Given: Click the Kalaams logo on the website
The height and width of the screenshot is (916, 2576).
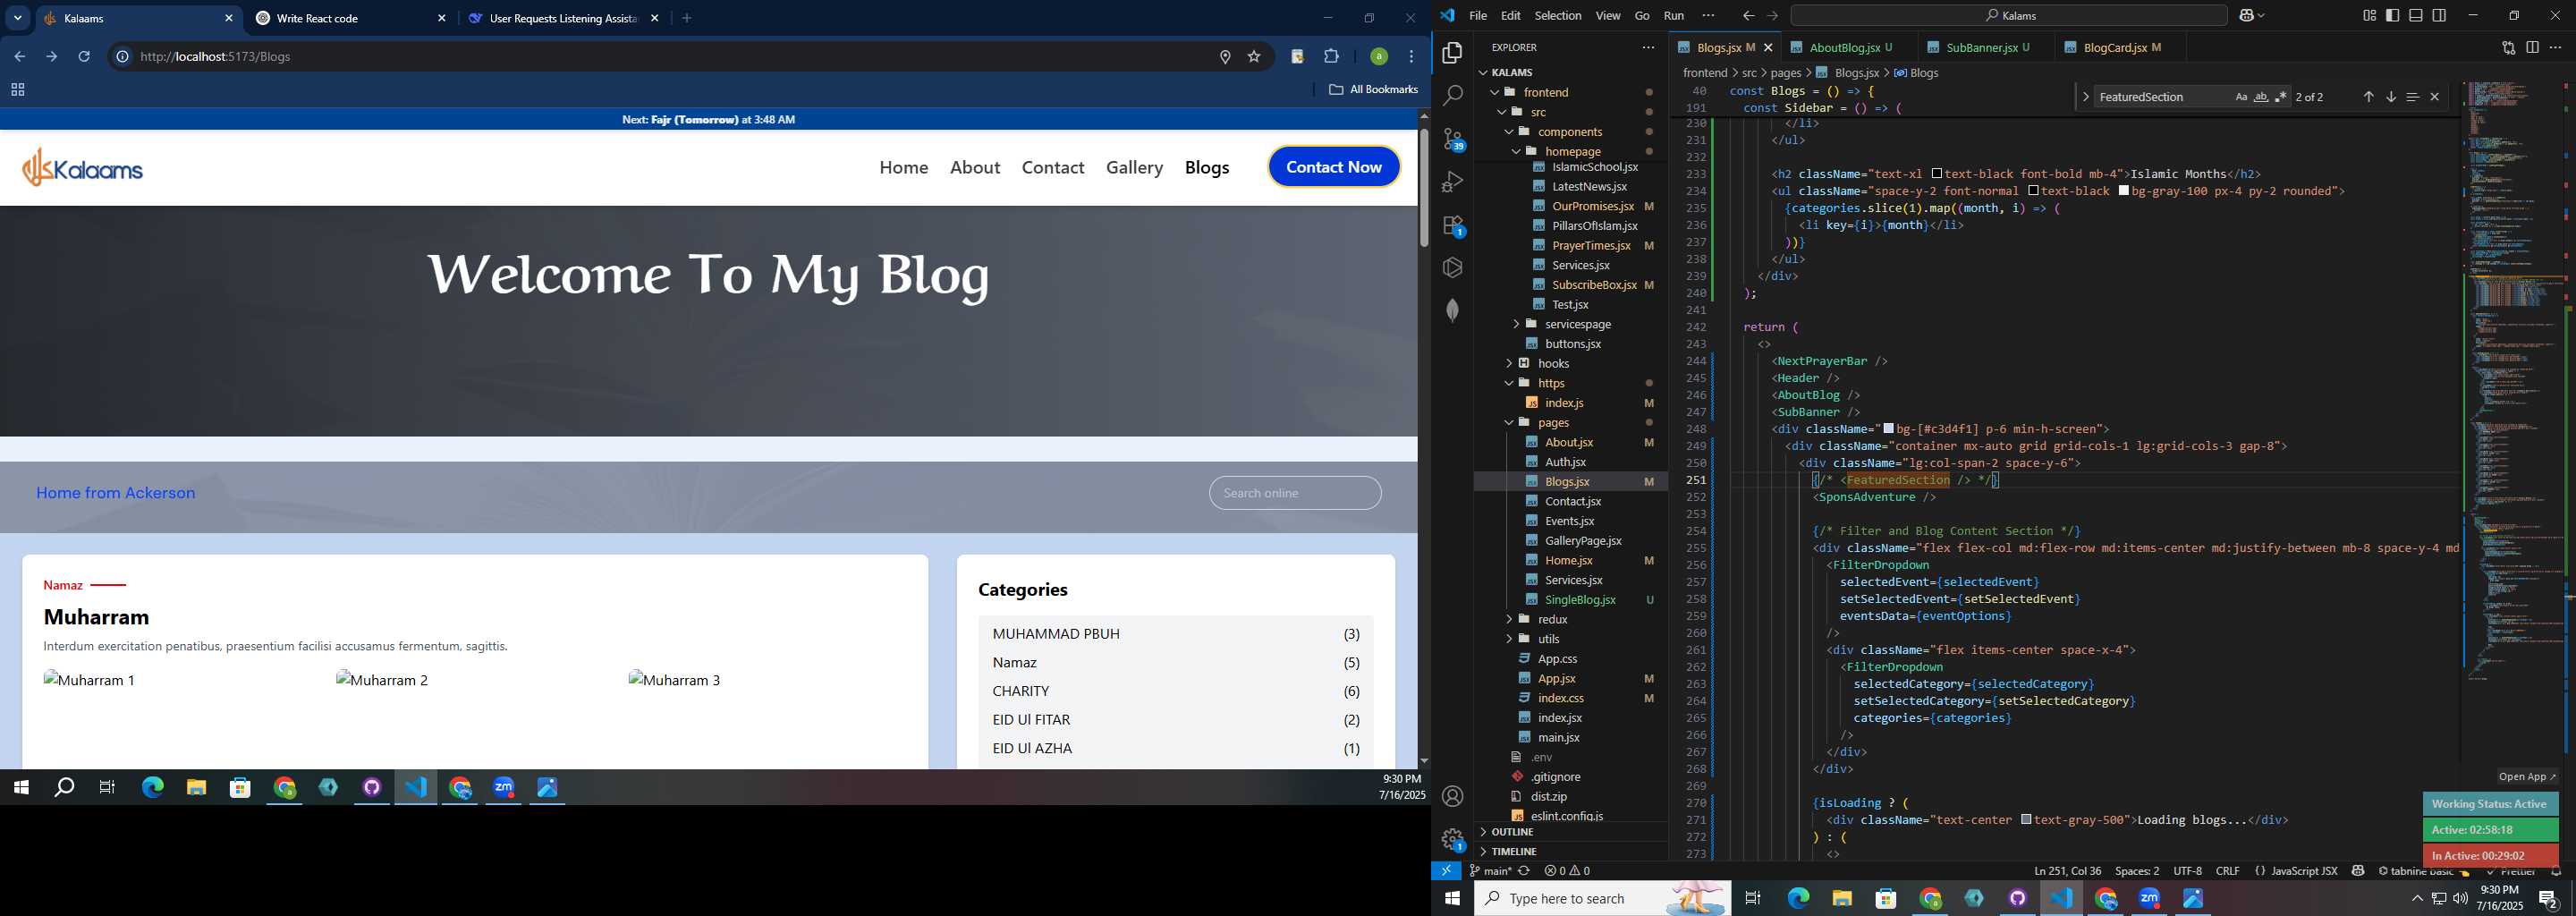Looking at the screenshot, I should point(83,167).
